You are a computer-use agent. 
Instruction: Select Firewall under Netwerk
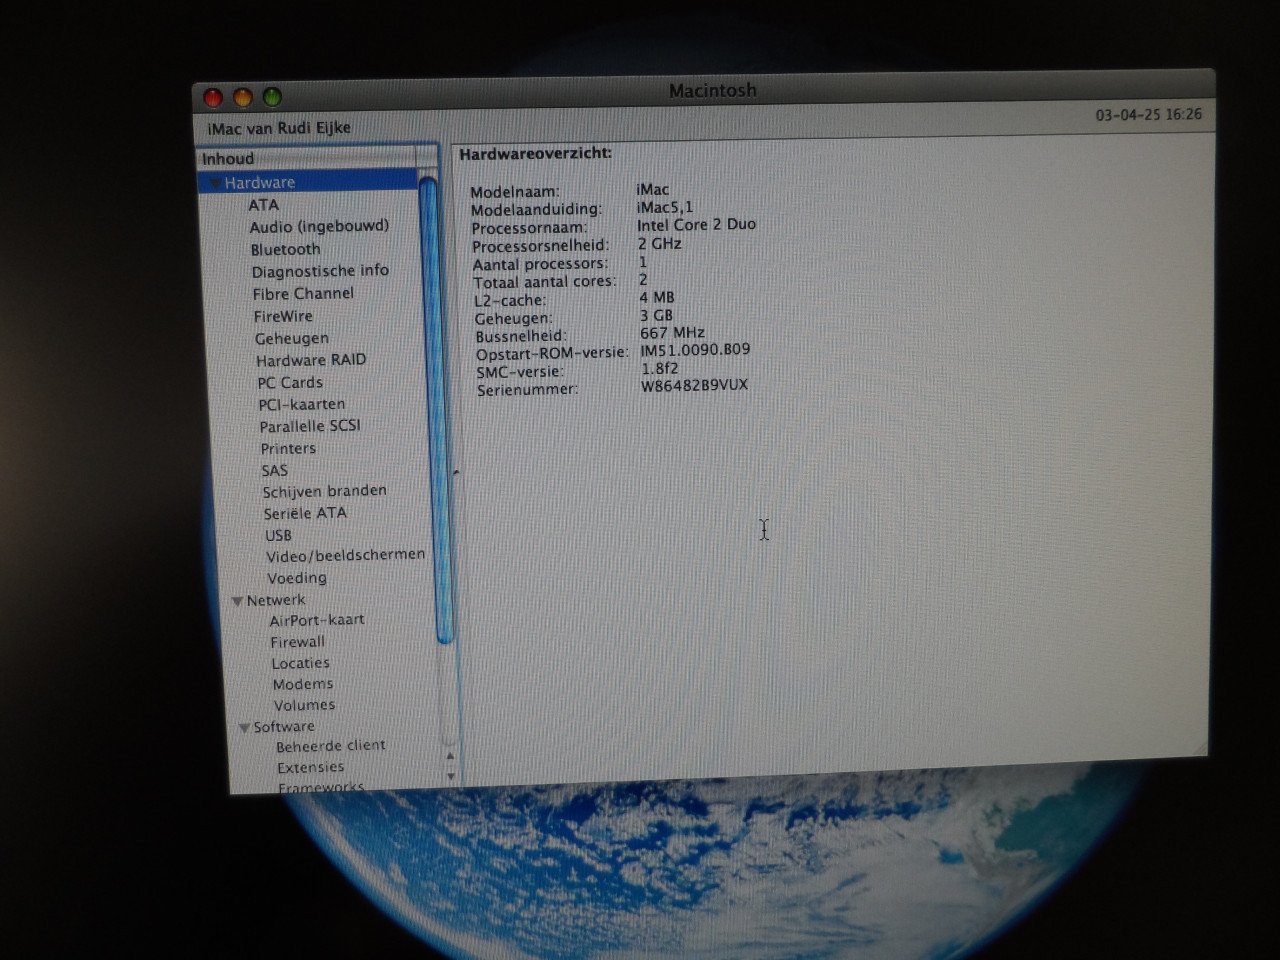[x=297, y=642]
